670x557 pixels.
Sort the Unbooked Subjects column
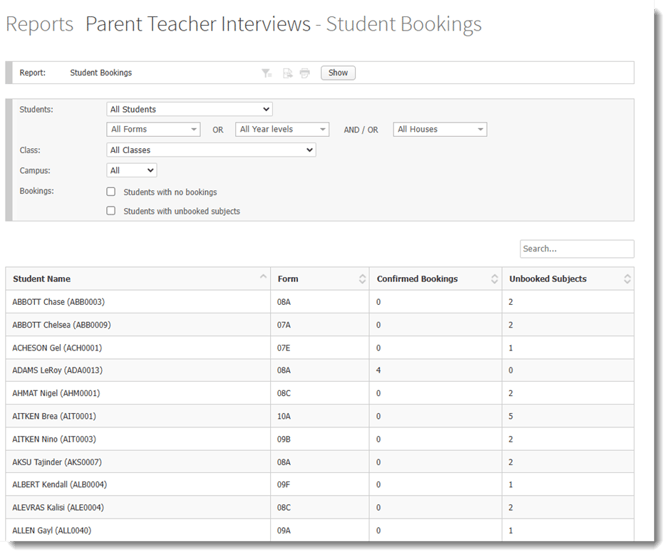click(x=627, y=279)
